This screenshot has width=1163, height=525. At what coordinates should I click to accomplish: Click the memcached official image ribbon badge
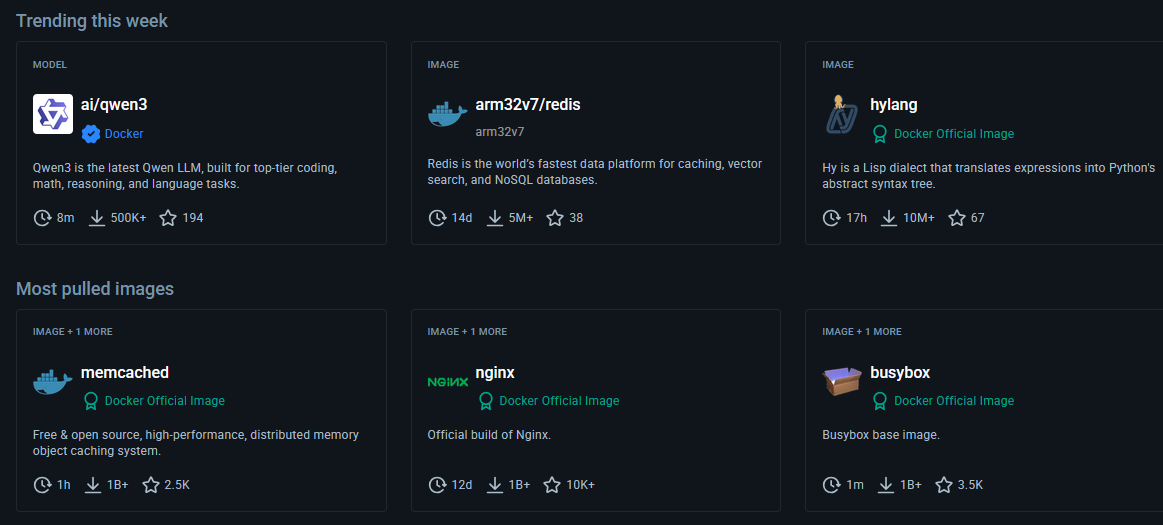(x=90, y=400)
